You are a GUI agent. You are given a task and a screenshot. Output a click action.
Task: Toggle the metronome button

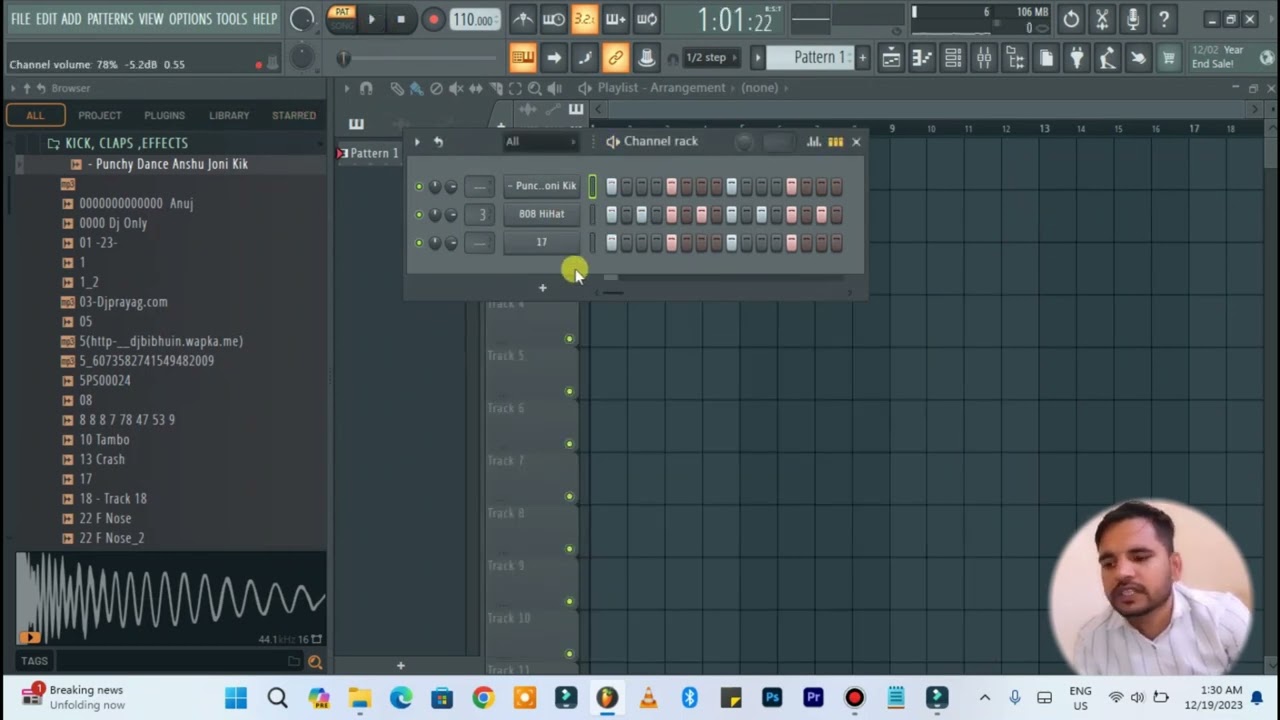click(522, 19)
